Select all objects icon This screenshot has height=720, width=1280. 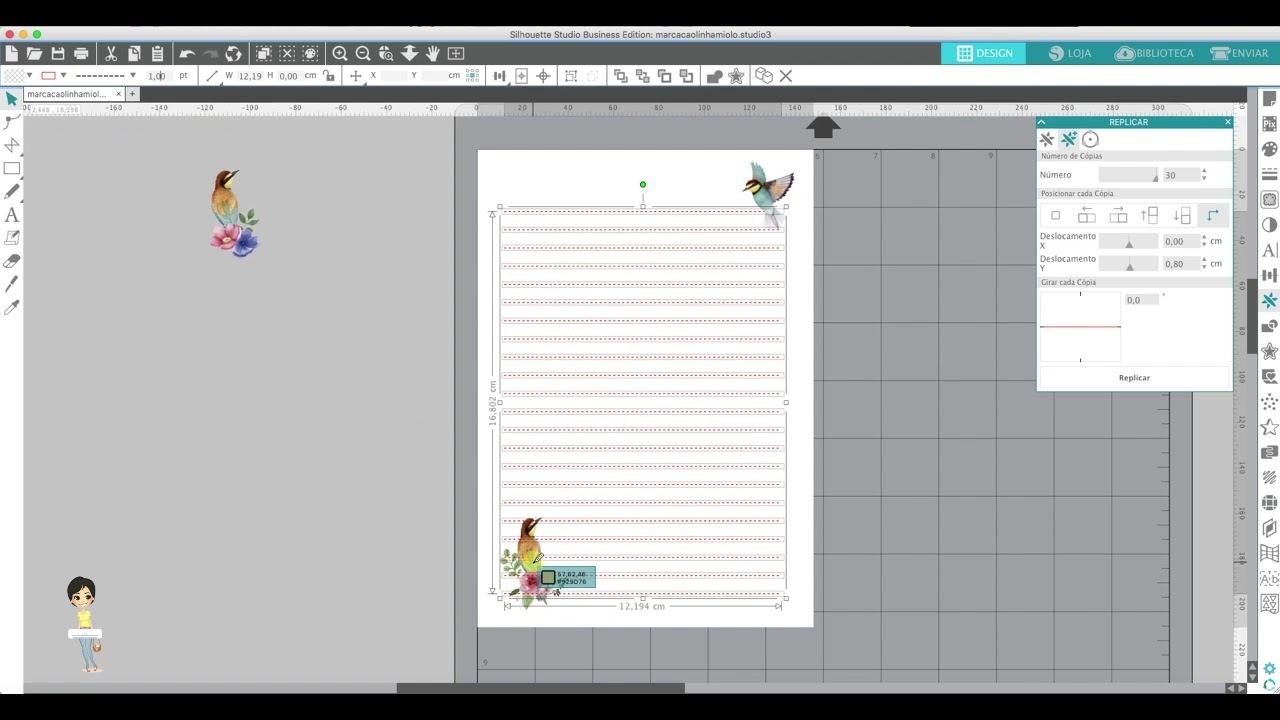[x=264, y=53]
